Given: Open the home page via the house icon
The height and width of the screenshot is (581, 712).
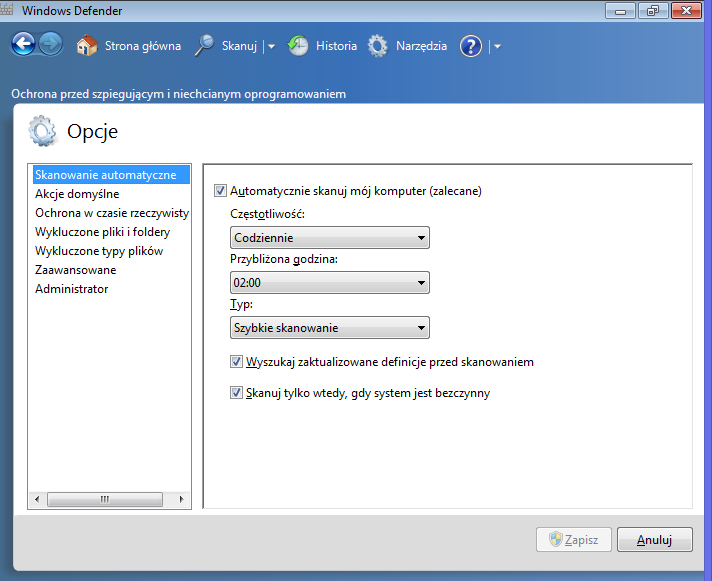Looking at the screenshot, I should 87,46.
